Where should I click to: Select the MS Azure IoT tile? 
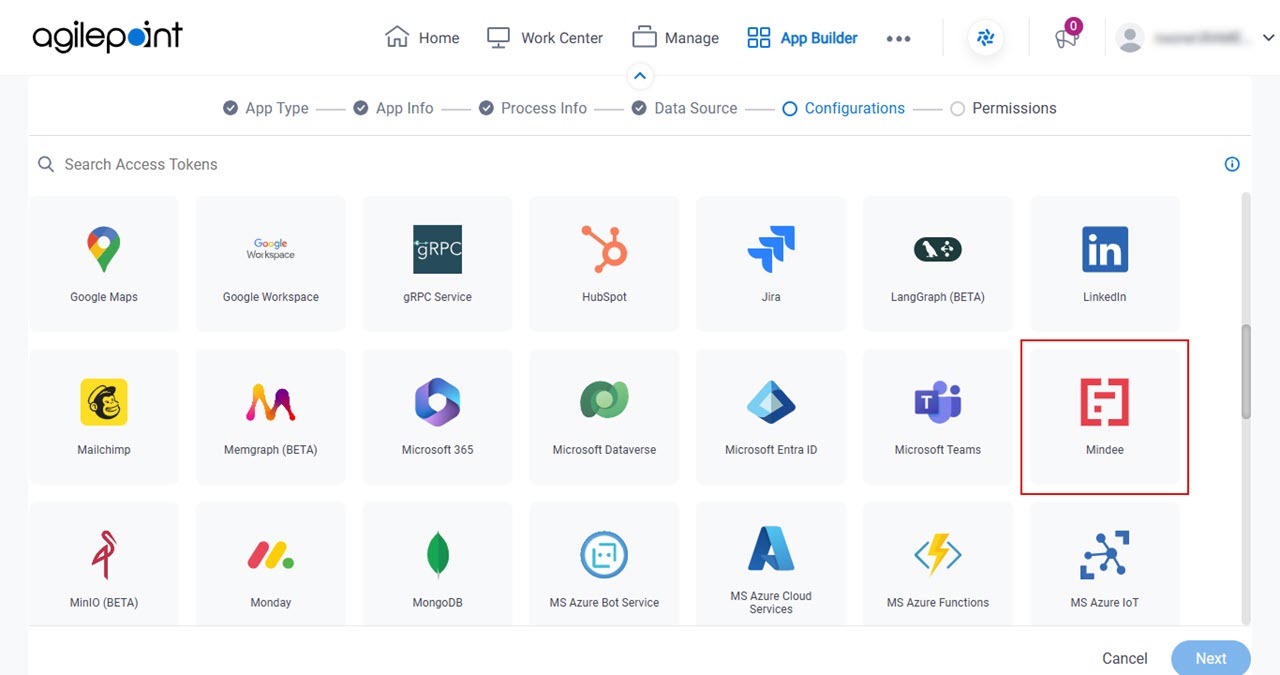click(x=1105, y=564)
